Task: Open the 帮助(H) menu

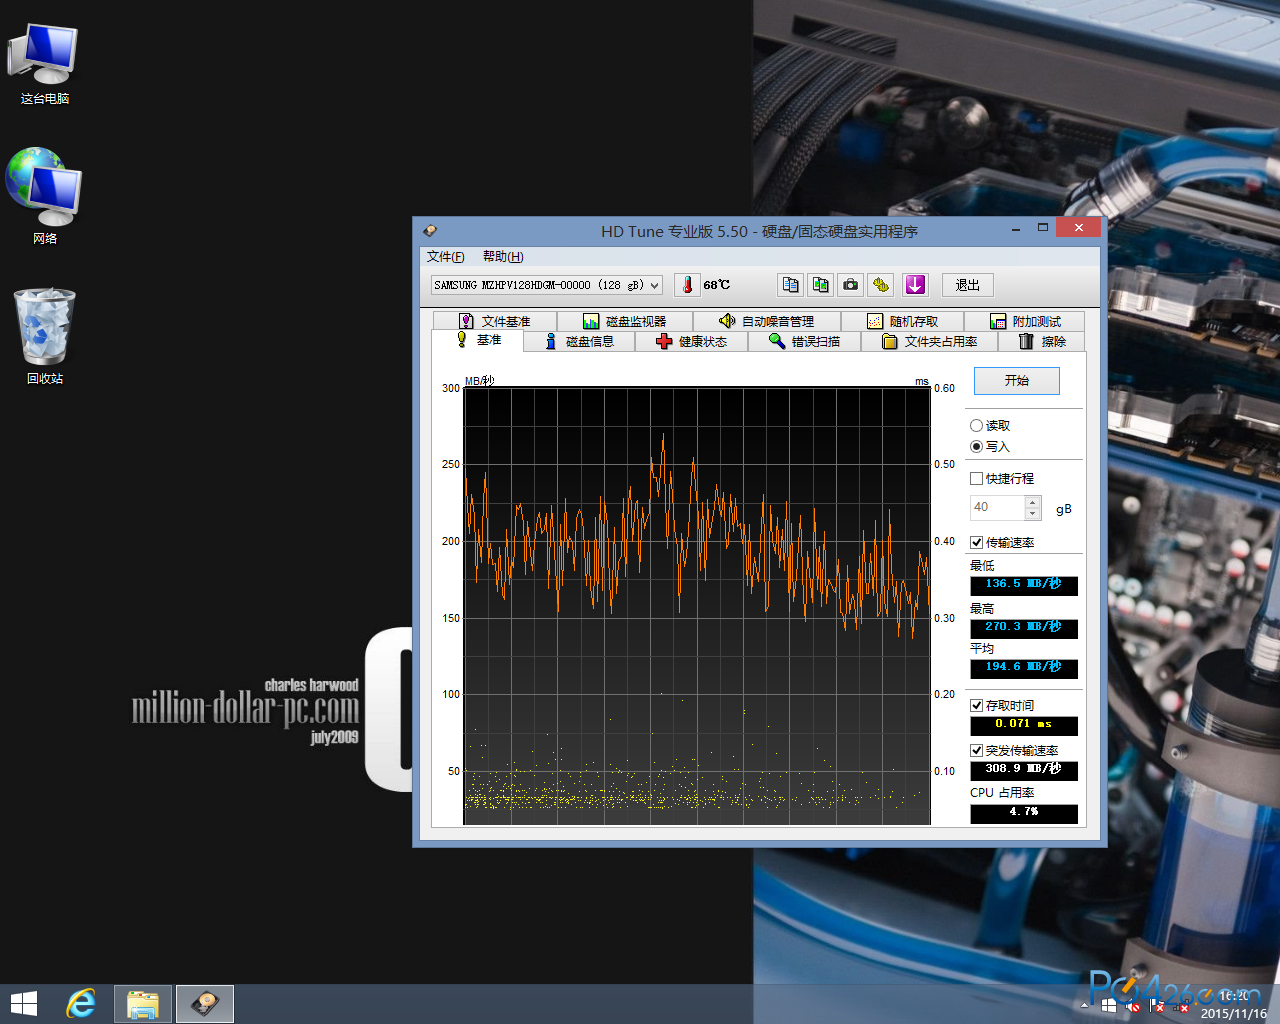Action: [x=503, y=257]
